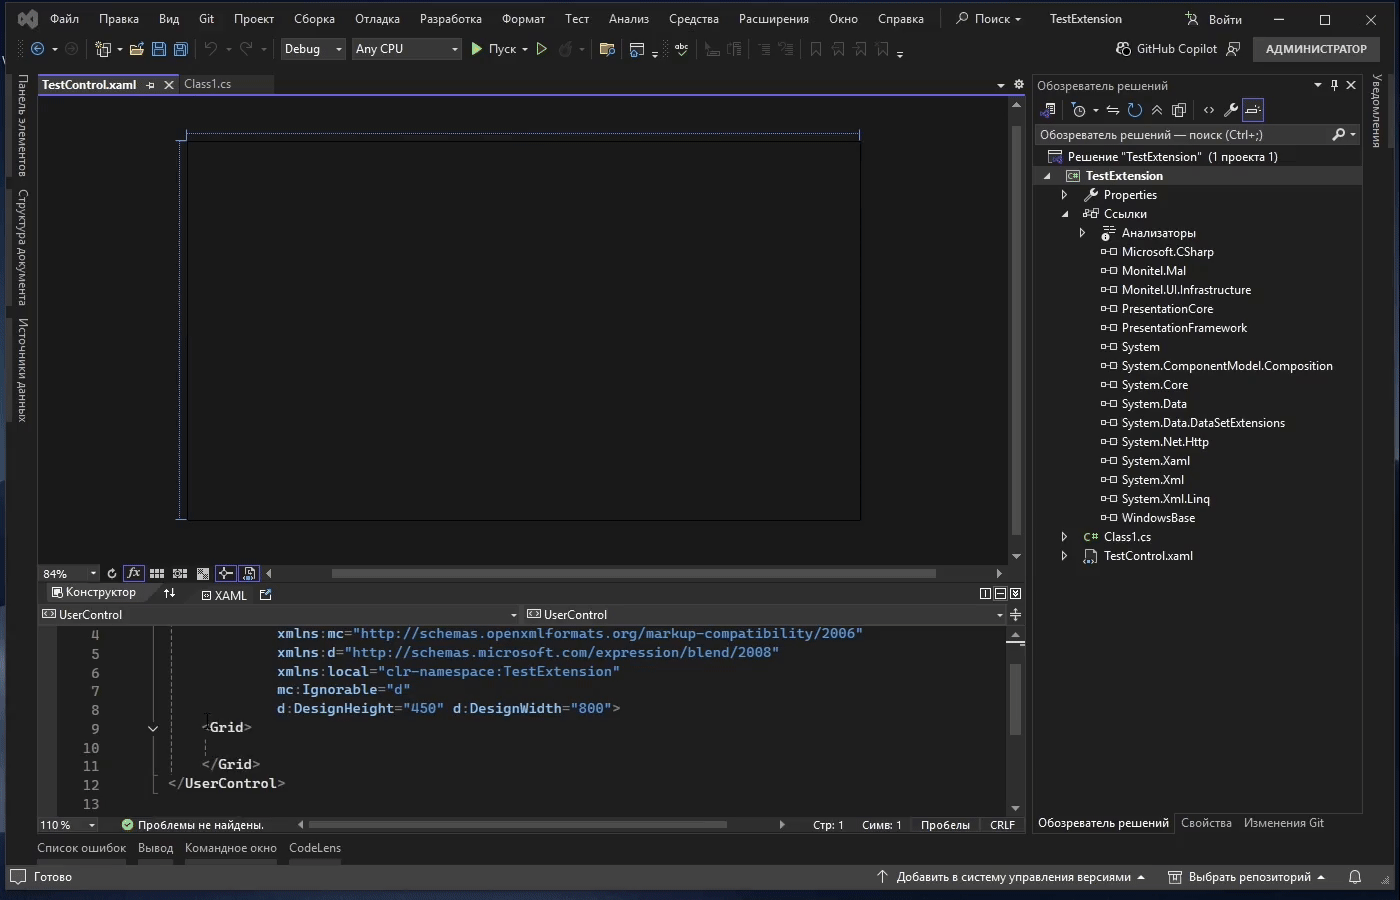Screen dimensions: 1400x900
Task: Swap panes with the up-down arrows icon
Action: point(169,593)
